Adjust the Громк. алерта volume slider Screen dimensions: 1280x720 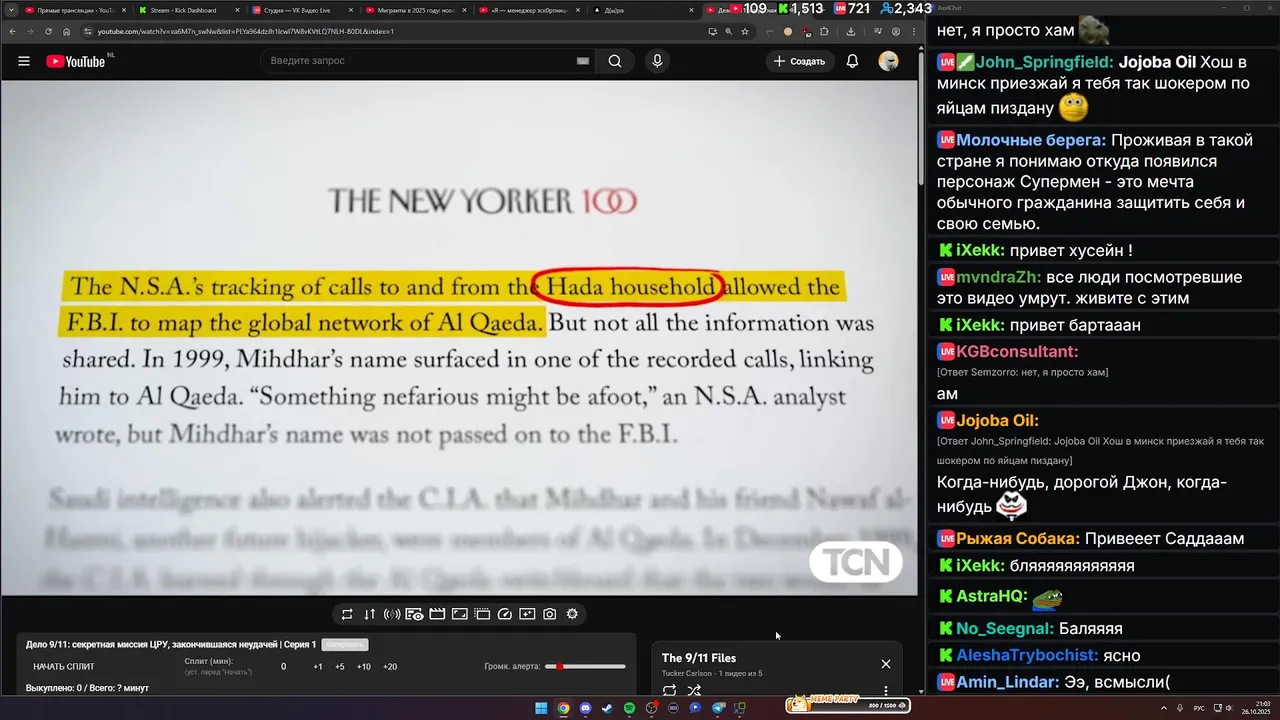point(585,667)
